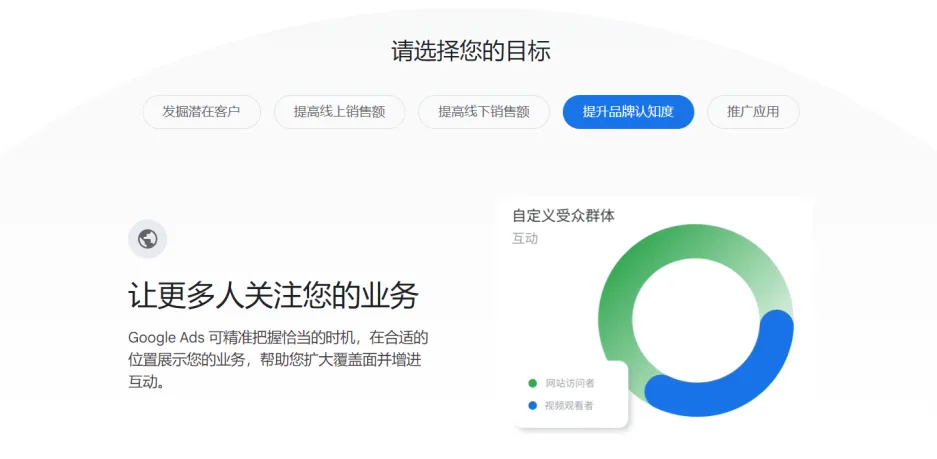Click the highlighted 提升品牌认知度 goal

(x=628, y=112)
